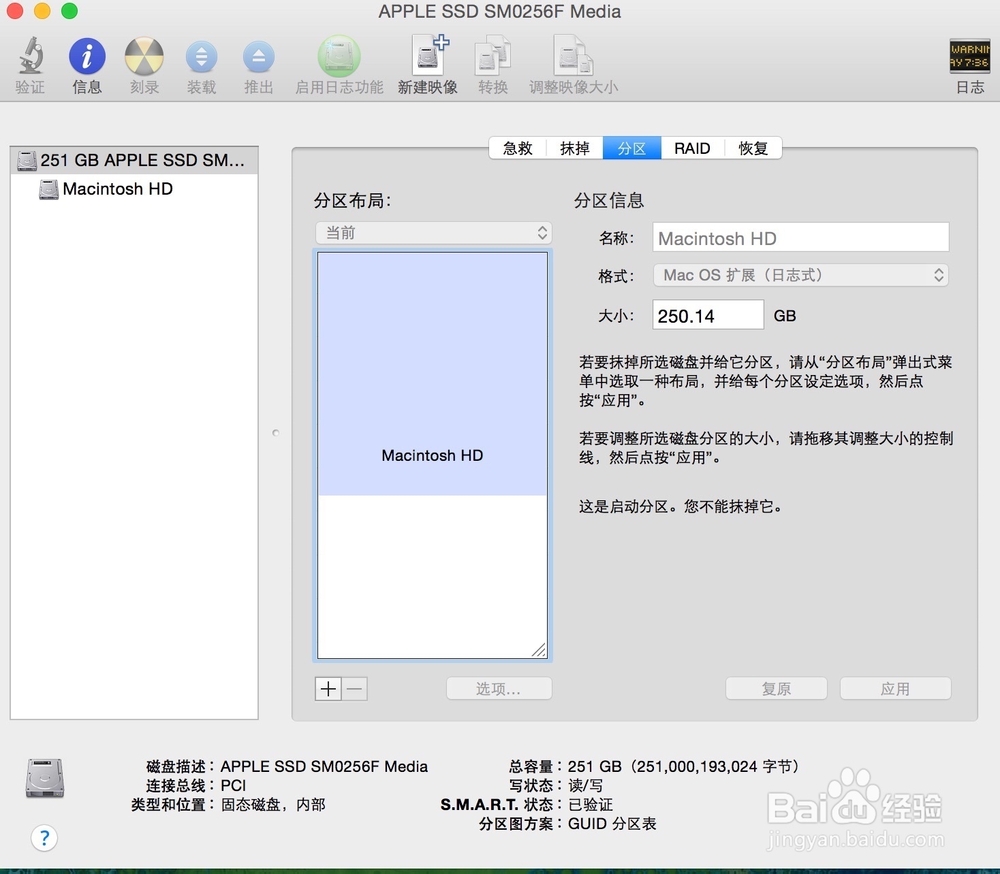
Task: Select the 刻录 (Burn) toolbar icon
Action: [x=144, y=62]
